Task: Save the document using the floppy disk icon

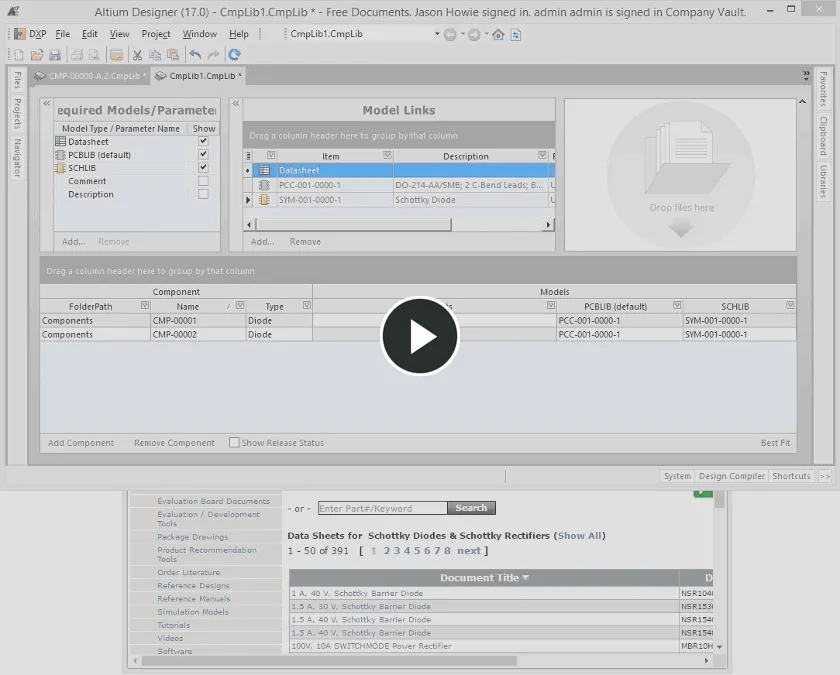Action: 55,55
